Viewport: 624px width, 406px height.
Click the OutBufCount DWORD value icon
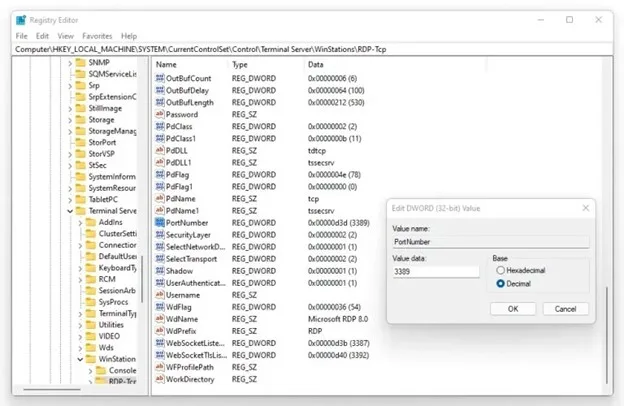160,78
